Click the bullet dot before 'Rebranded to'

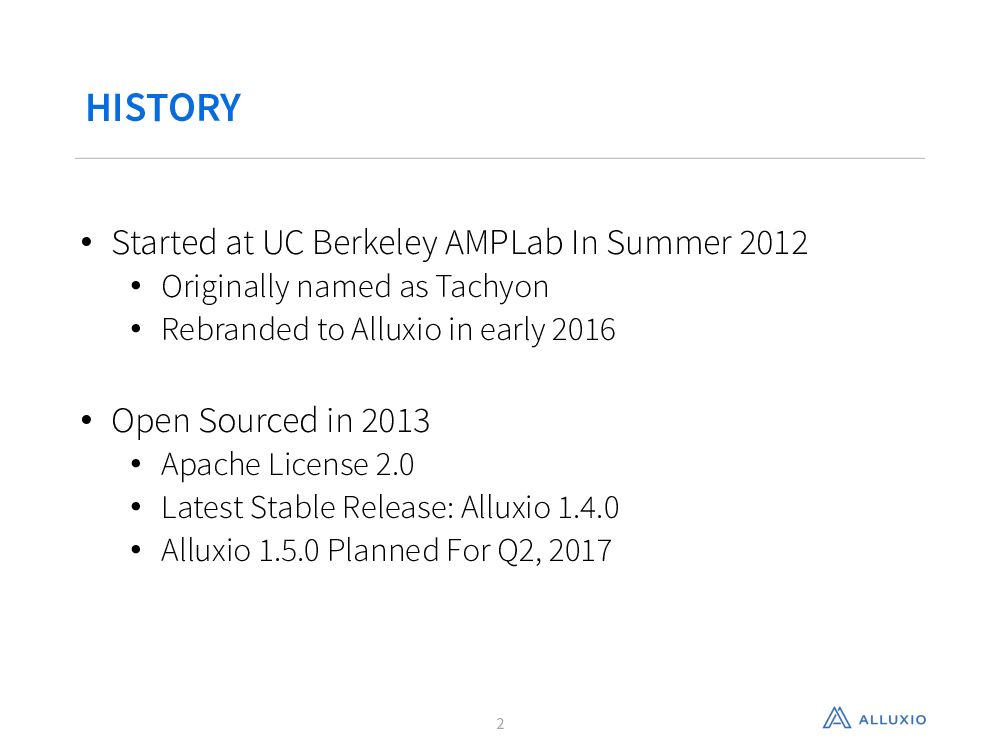[137, 329]
